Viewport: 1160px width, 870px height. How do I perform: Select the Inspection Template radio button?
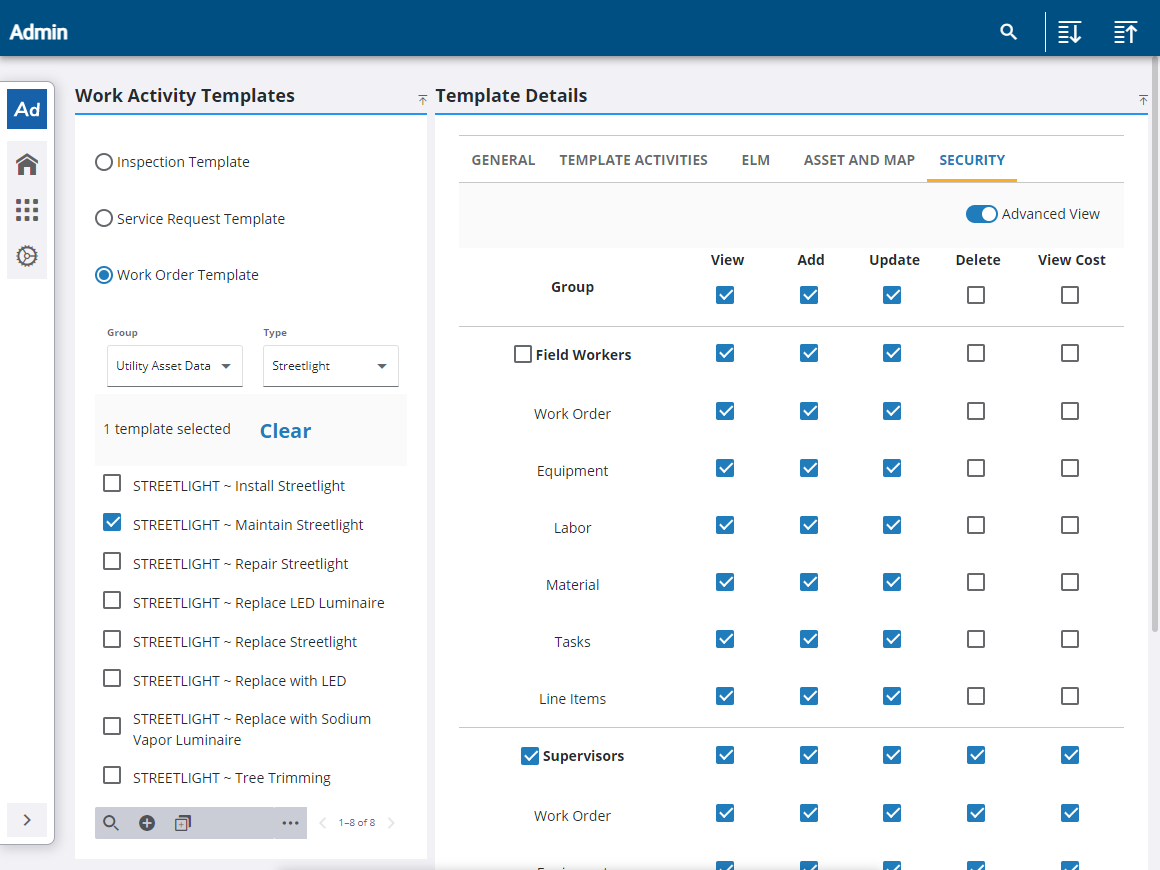coord(104,162)
